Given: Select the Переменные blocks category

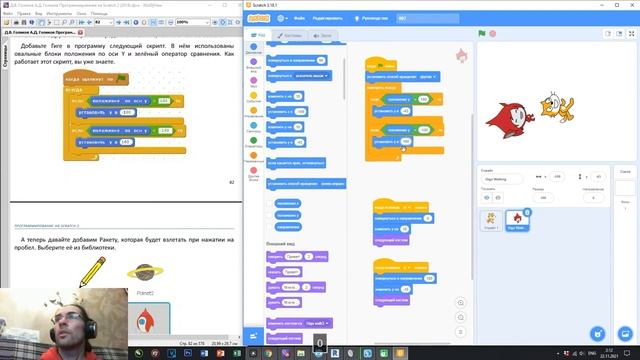Looking at the screenshot, I should click(253, 158).
